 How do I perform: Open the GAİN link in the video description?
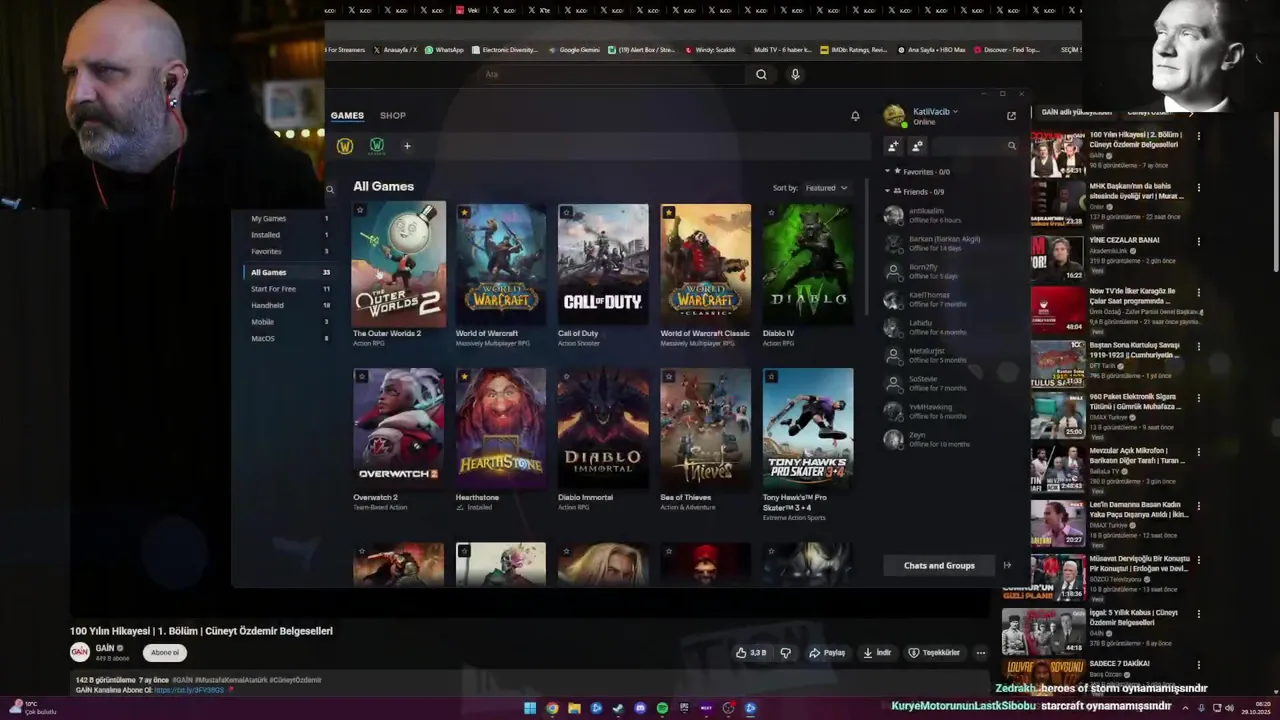point(189,690)
